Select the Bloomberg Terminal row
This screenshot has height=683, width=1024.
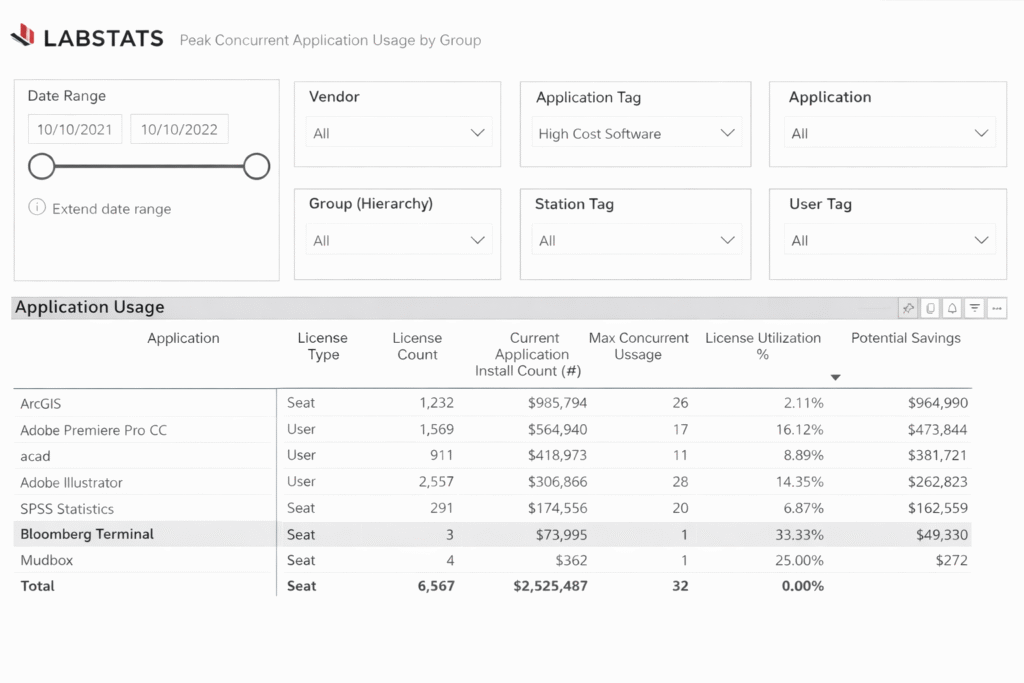pos(87,534)
